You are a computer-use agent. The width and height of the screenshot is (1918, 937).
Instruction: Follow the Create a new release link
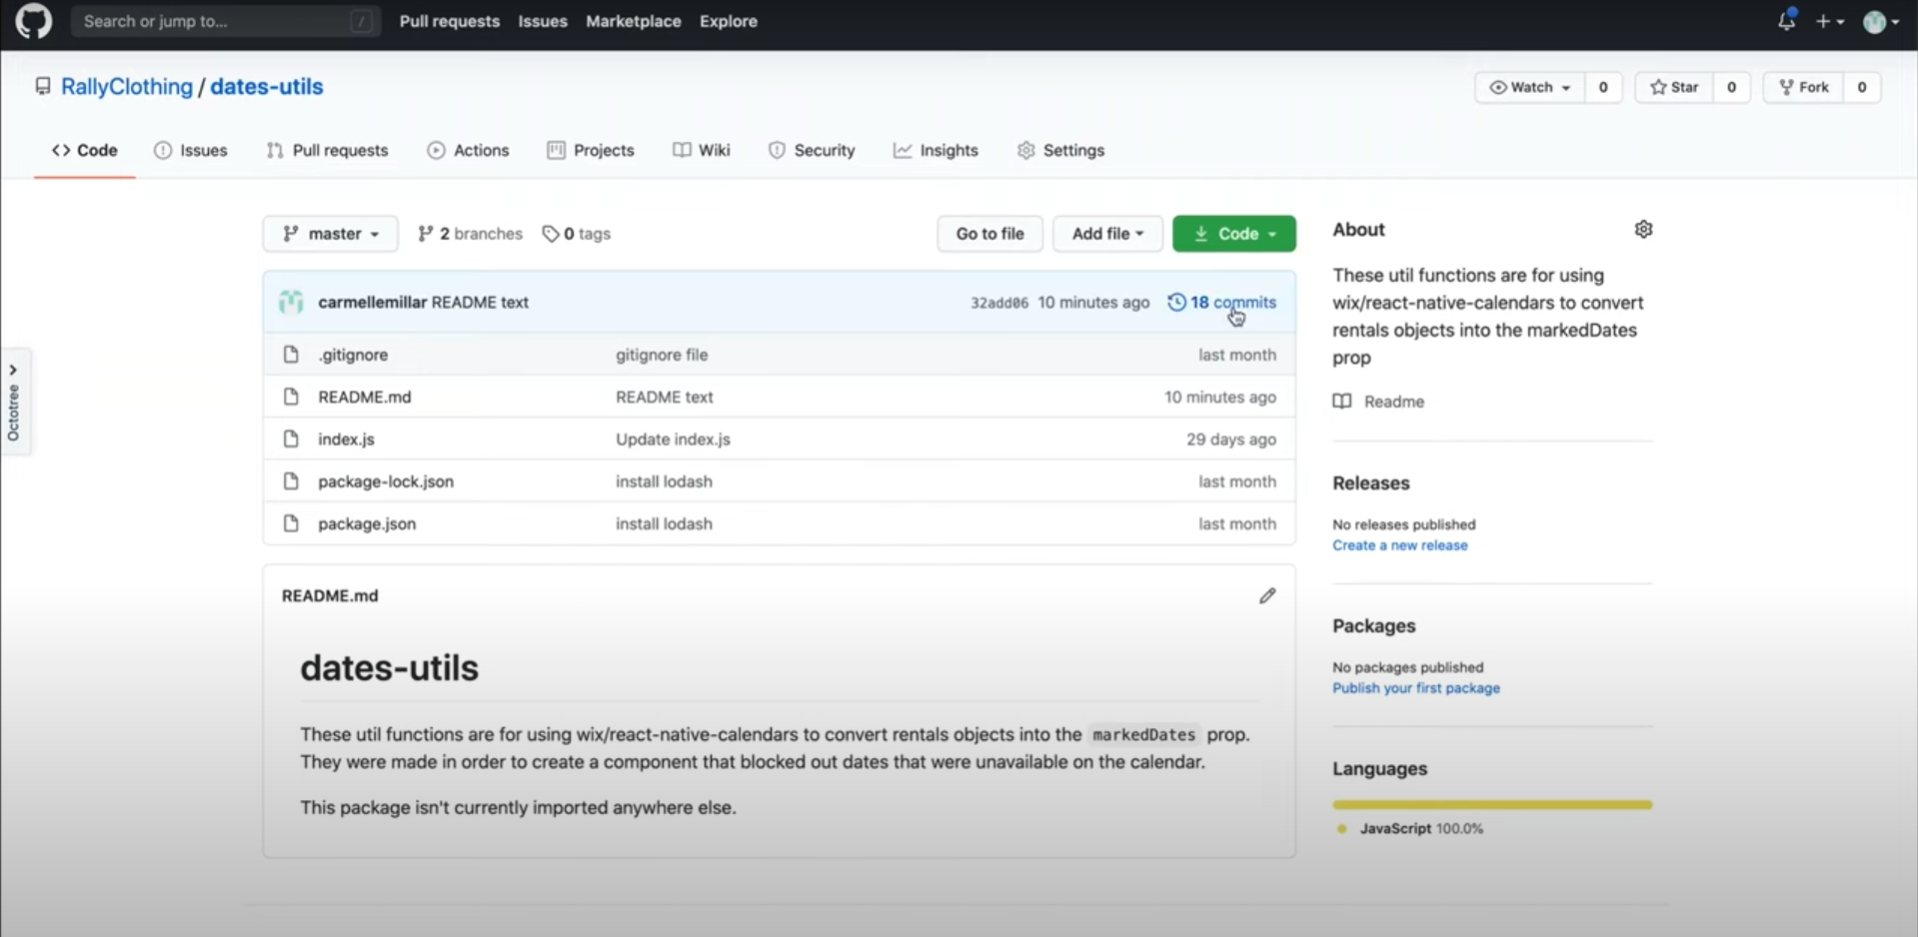1399,545
